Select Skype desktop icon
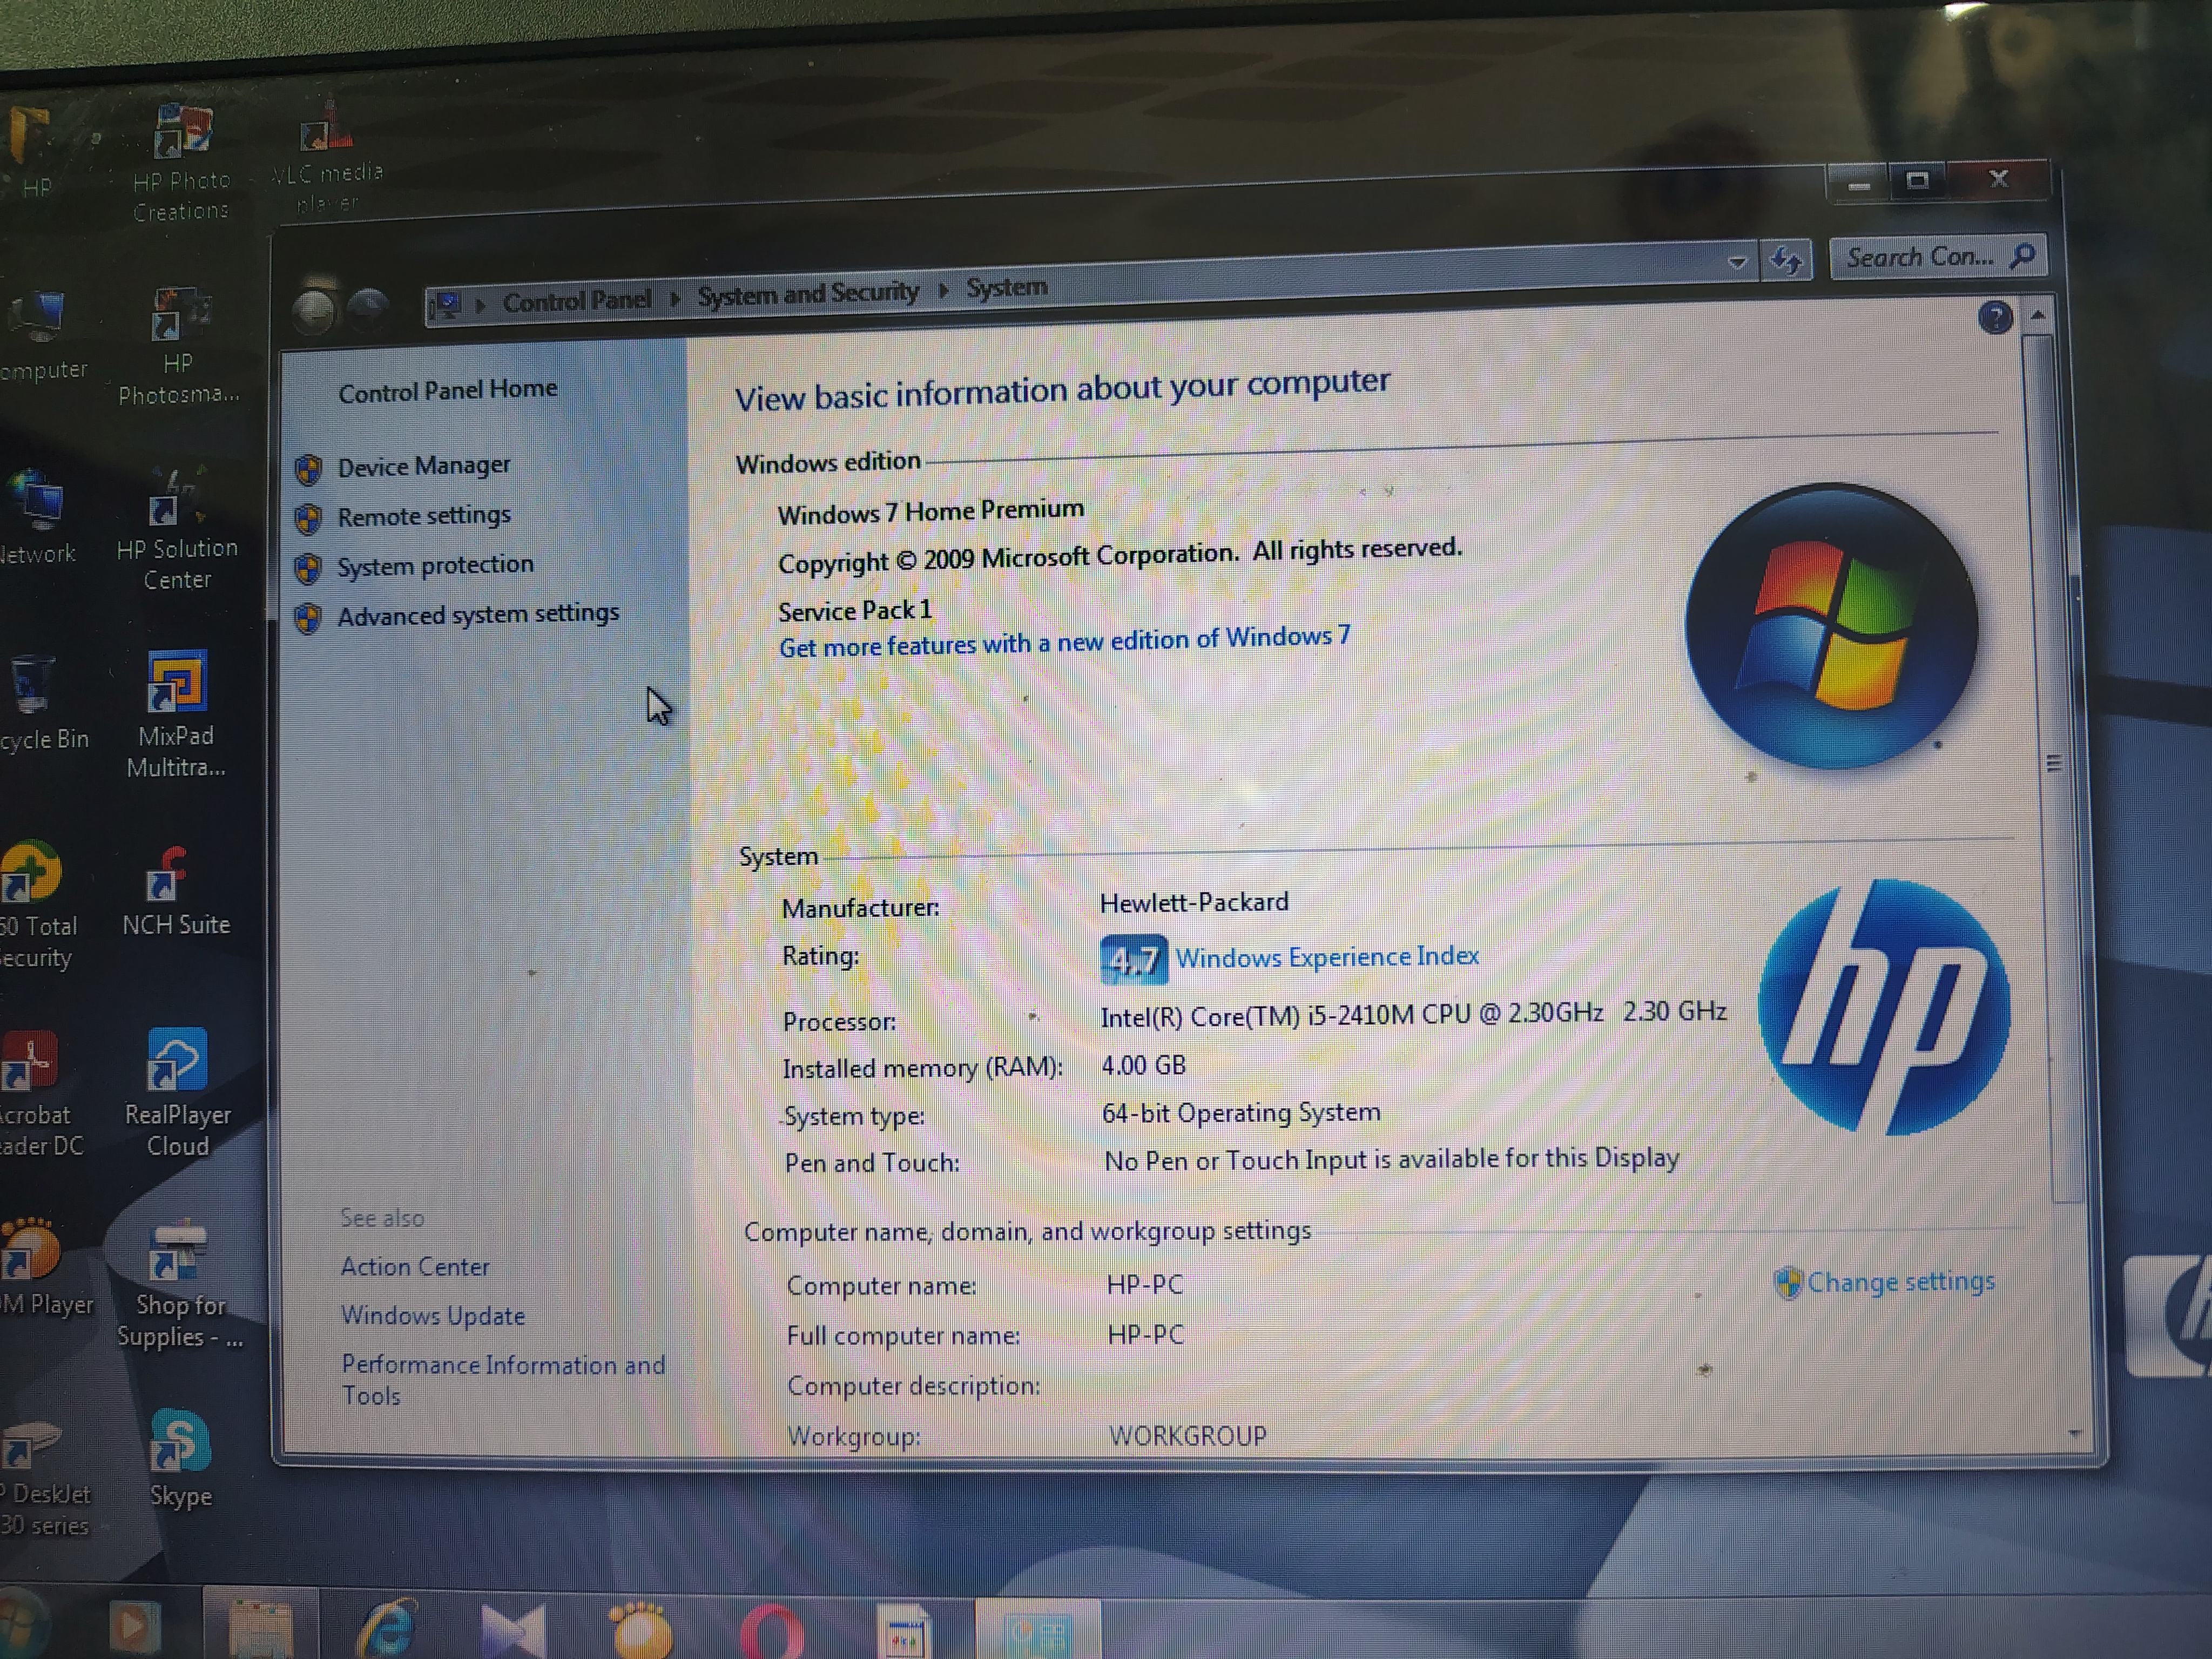The image size is (2212, 1659). coord(180,1460)
